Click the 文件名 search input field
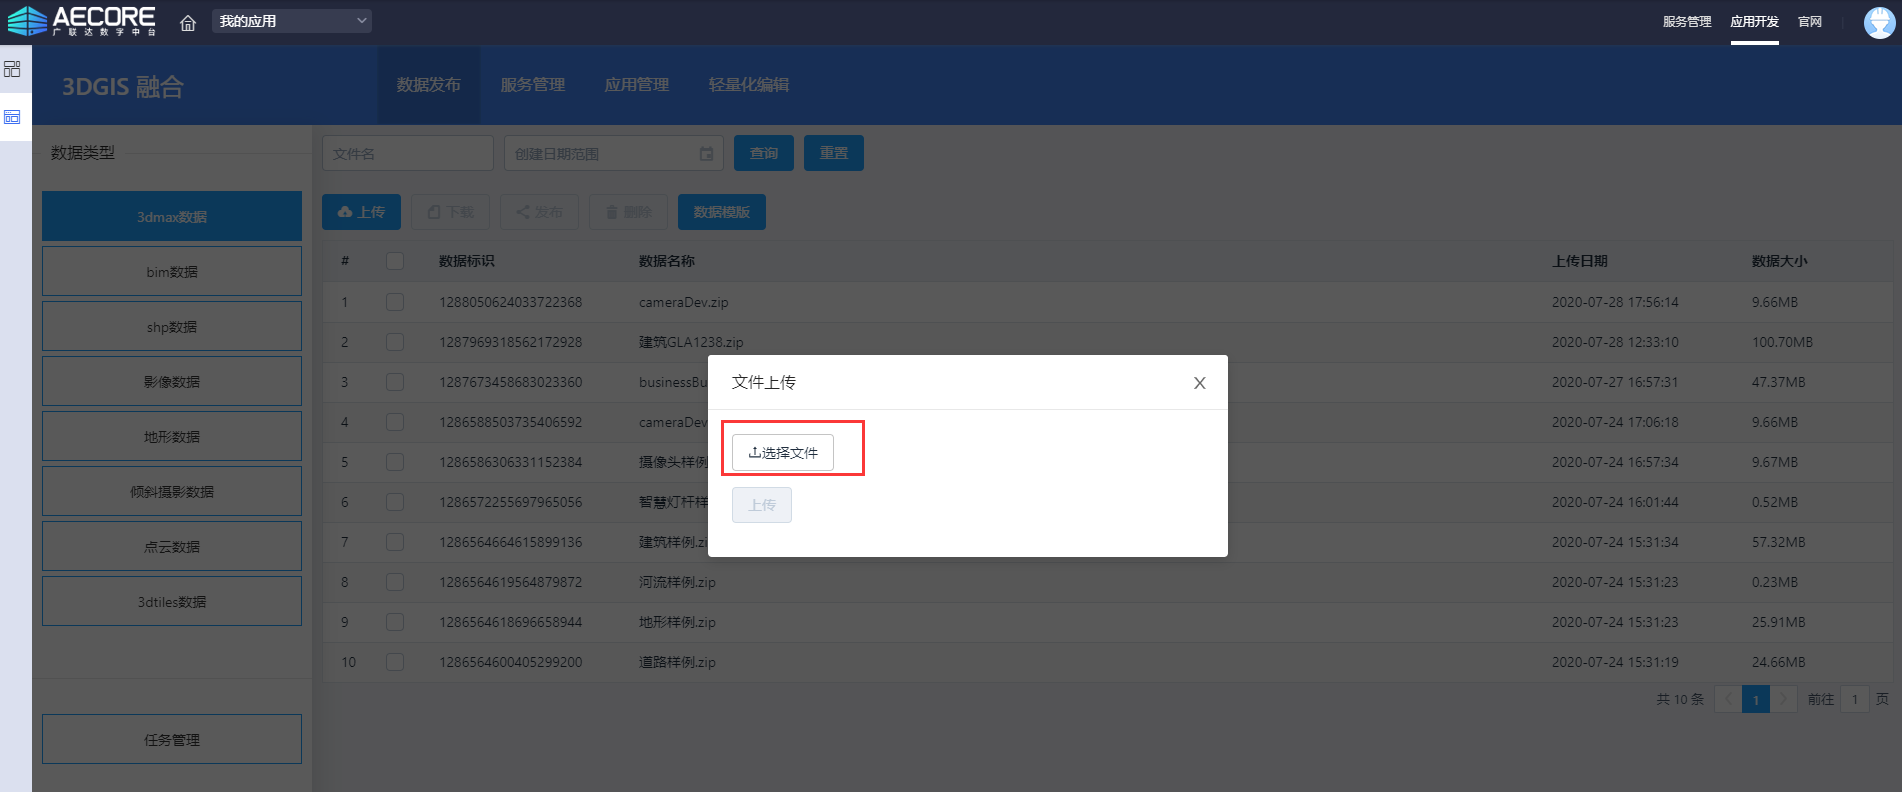This screenshot has height=792, width=1902. [408, 154]
